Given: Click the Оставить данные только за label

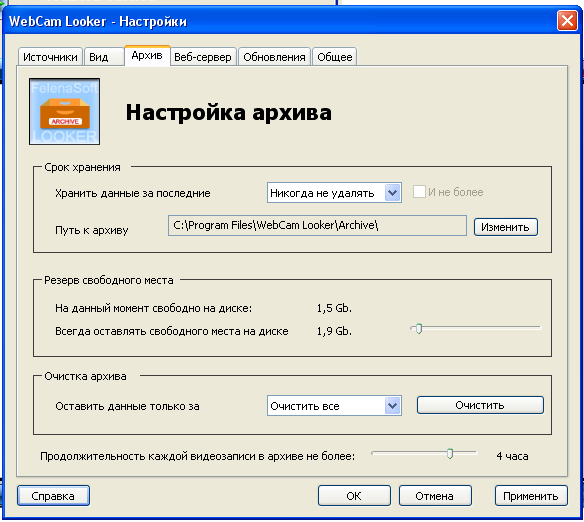Looking at the screenshot, I should tap(127, 406).
